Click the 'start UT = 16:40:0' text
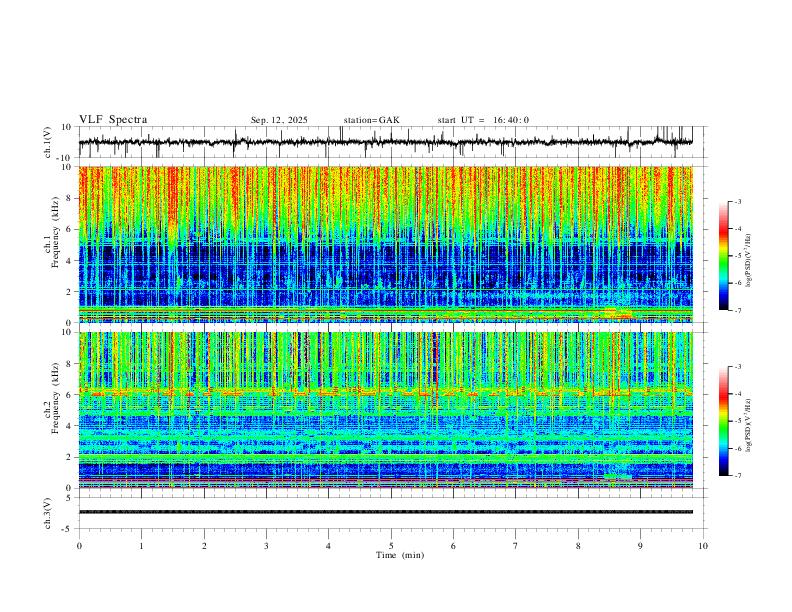This screenshot has height=612, width=792. point(483,120)
